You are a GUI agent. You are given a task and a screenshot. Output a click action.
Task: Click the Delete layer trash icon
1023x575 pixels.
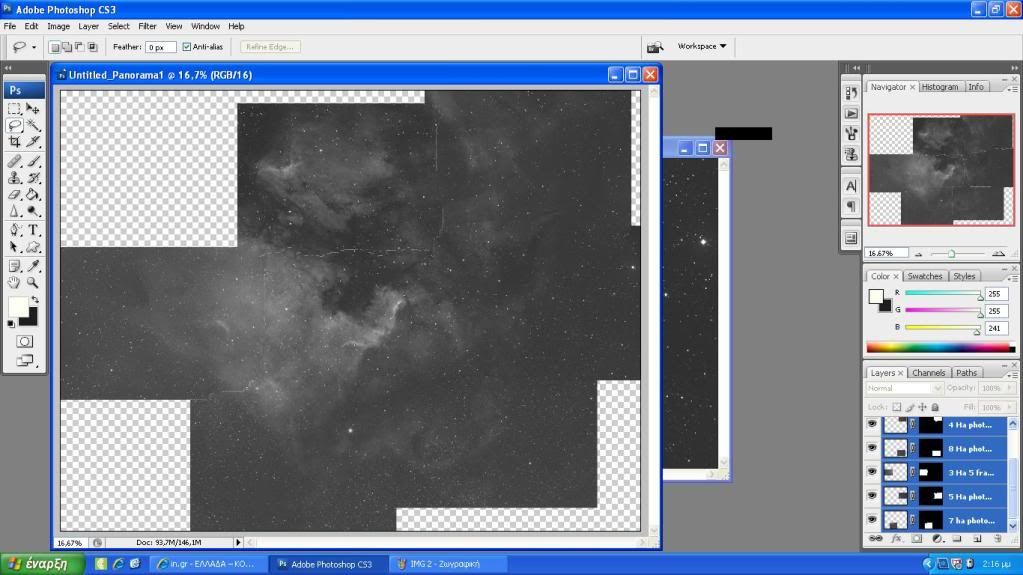[x=996, y=538]
